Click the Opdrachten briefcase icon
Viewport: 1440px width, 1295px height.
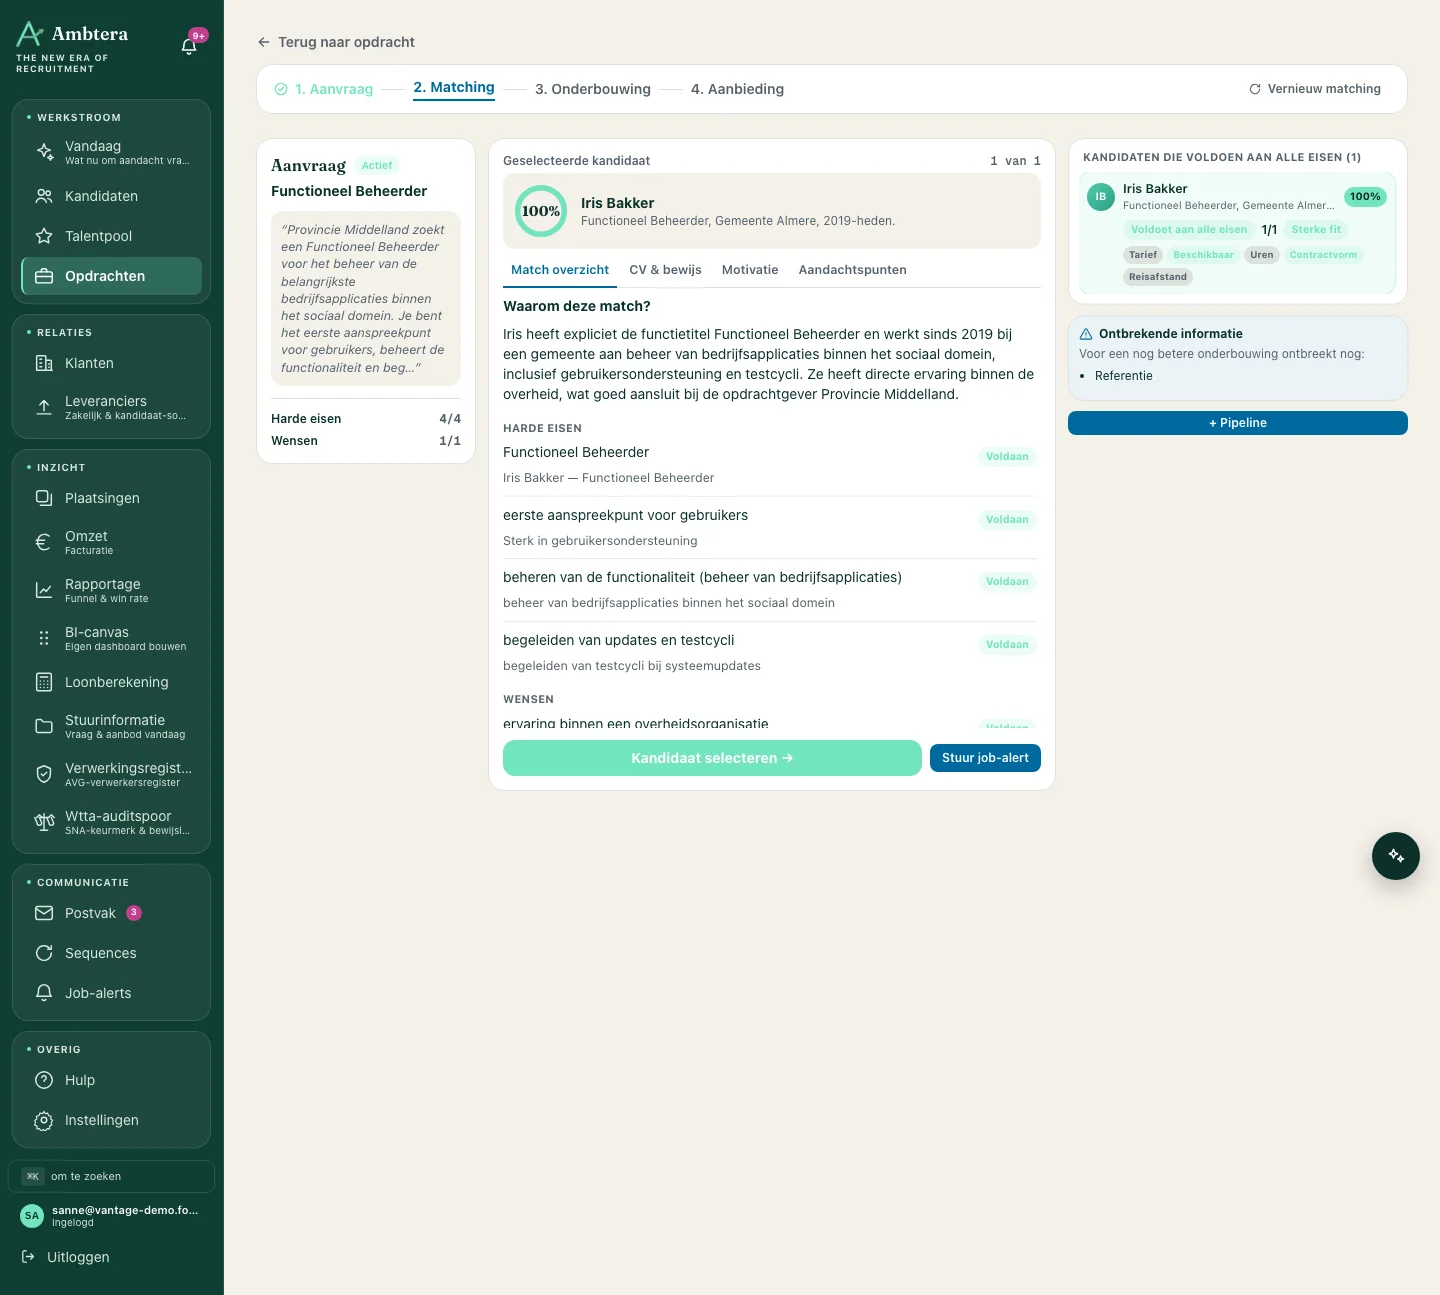tap(44, 276)
